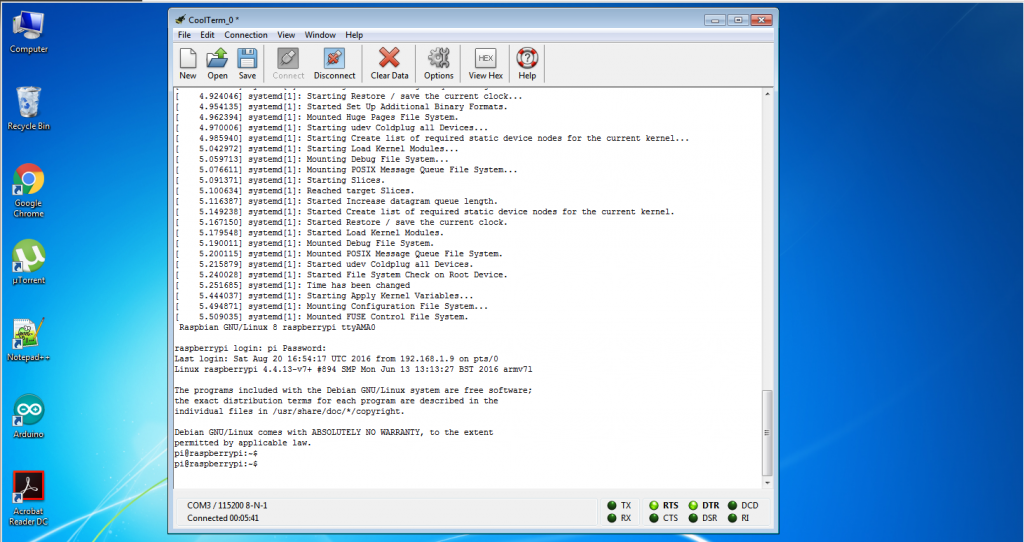Open the Connection menu

(x=245, y=35)
